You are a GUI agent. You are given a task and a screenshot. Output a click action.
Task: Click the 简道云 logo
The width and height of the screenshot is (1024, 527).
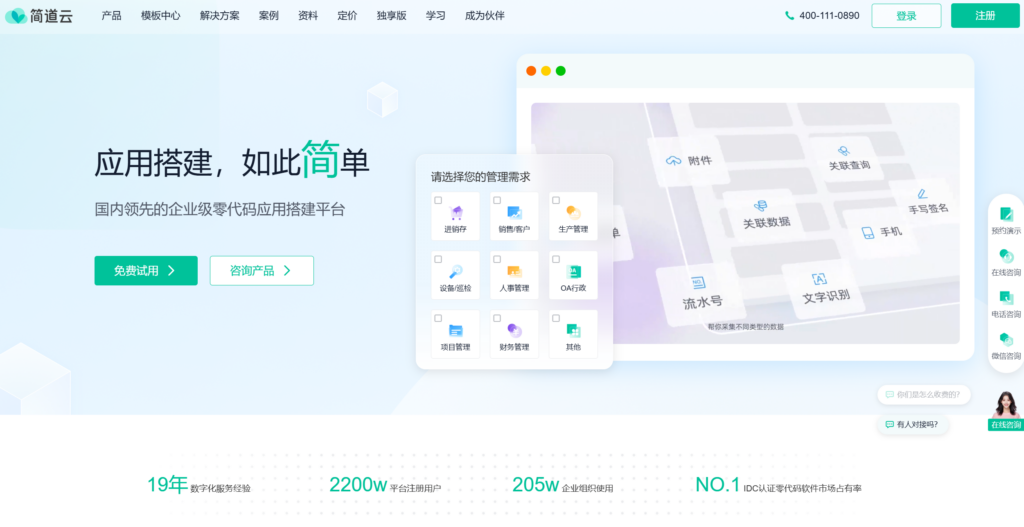[x=39, y=16]
